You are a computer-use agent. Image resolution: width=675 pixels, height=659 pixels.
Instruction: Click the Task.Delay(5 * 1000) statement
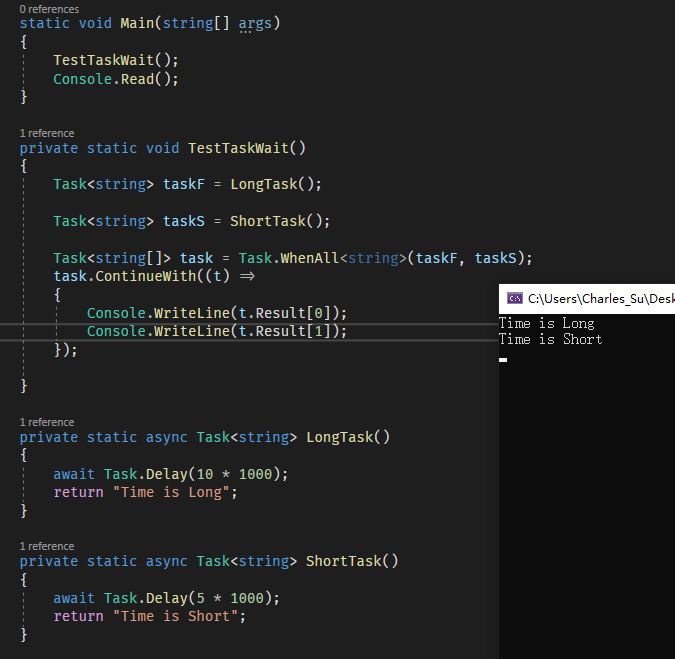point(166,598)
